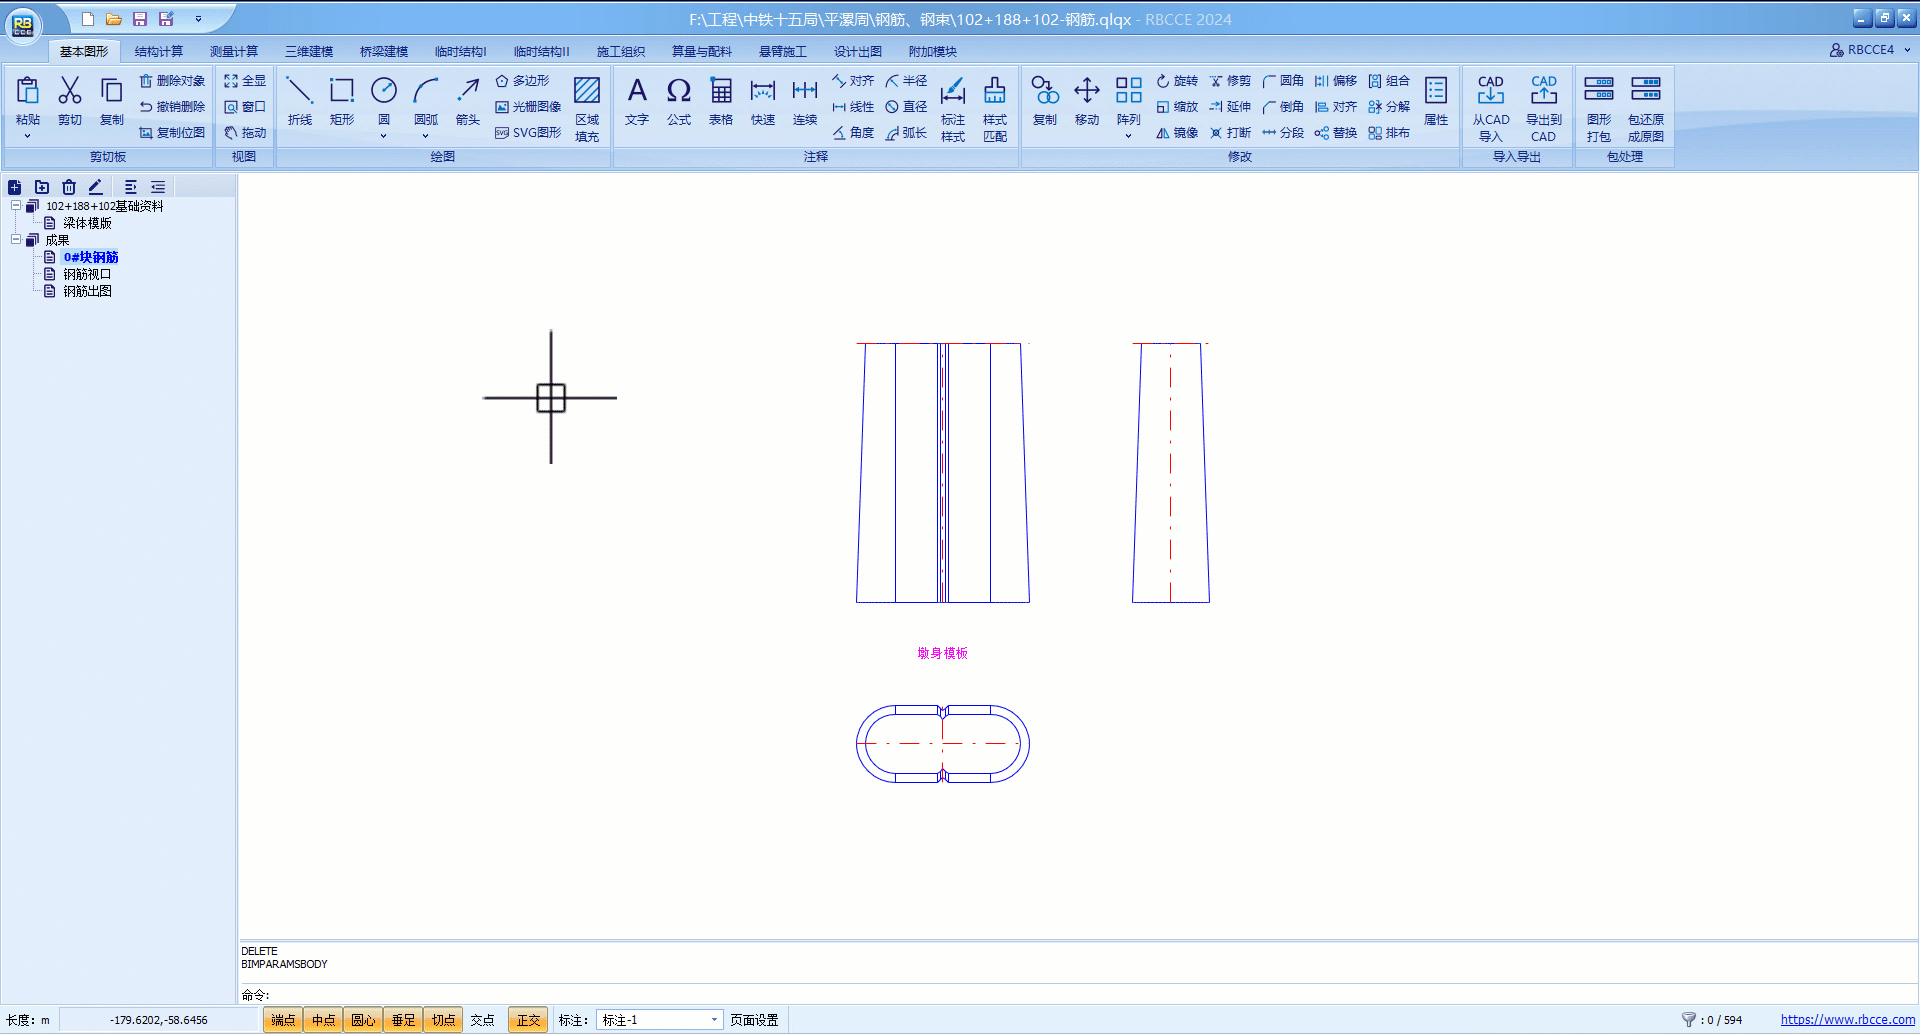Collapse the 成果 tree node
This screenshot has height=1034, width=1920.
click(16, 240)
